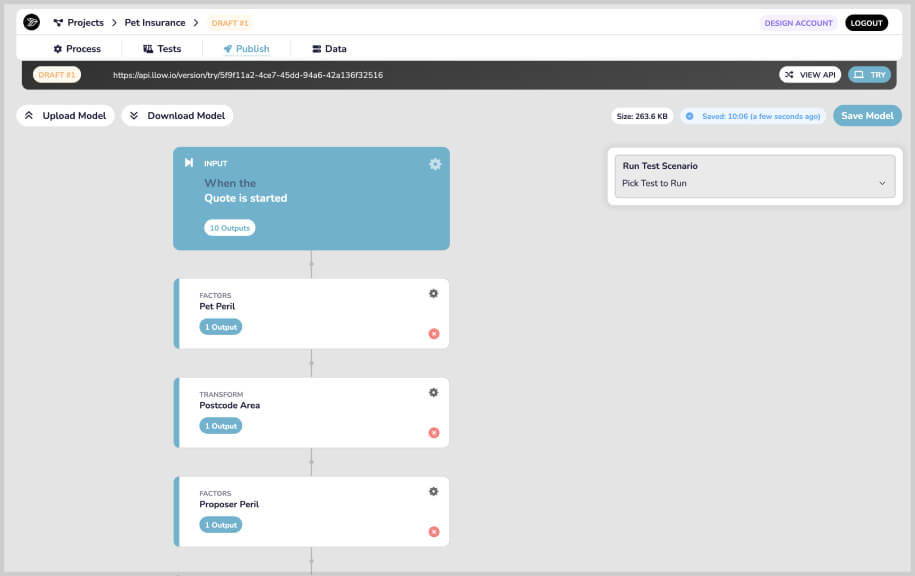Viewport: 915px width, 576px height.
Task: Click connector node between Postcode Area and Proposer Peril
Action: tap(312, 462)
